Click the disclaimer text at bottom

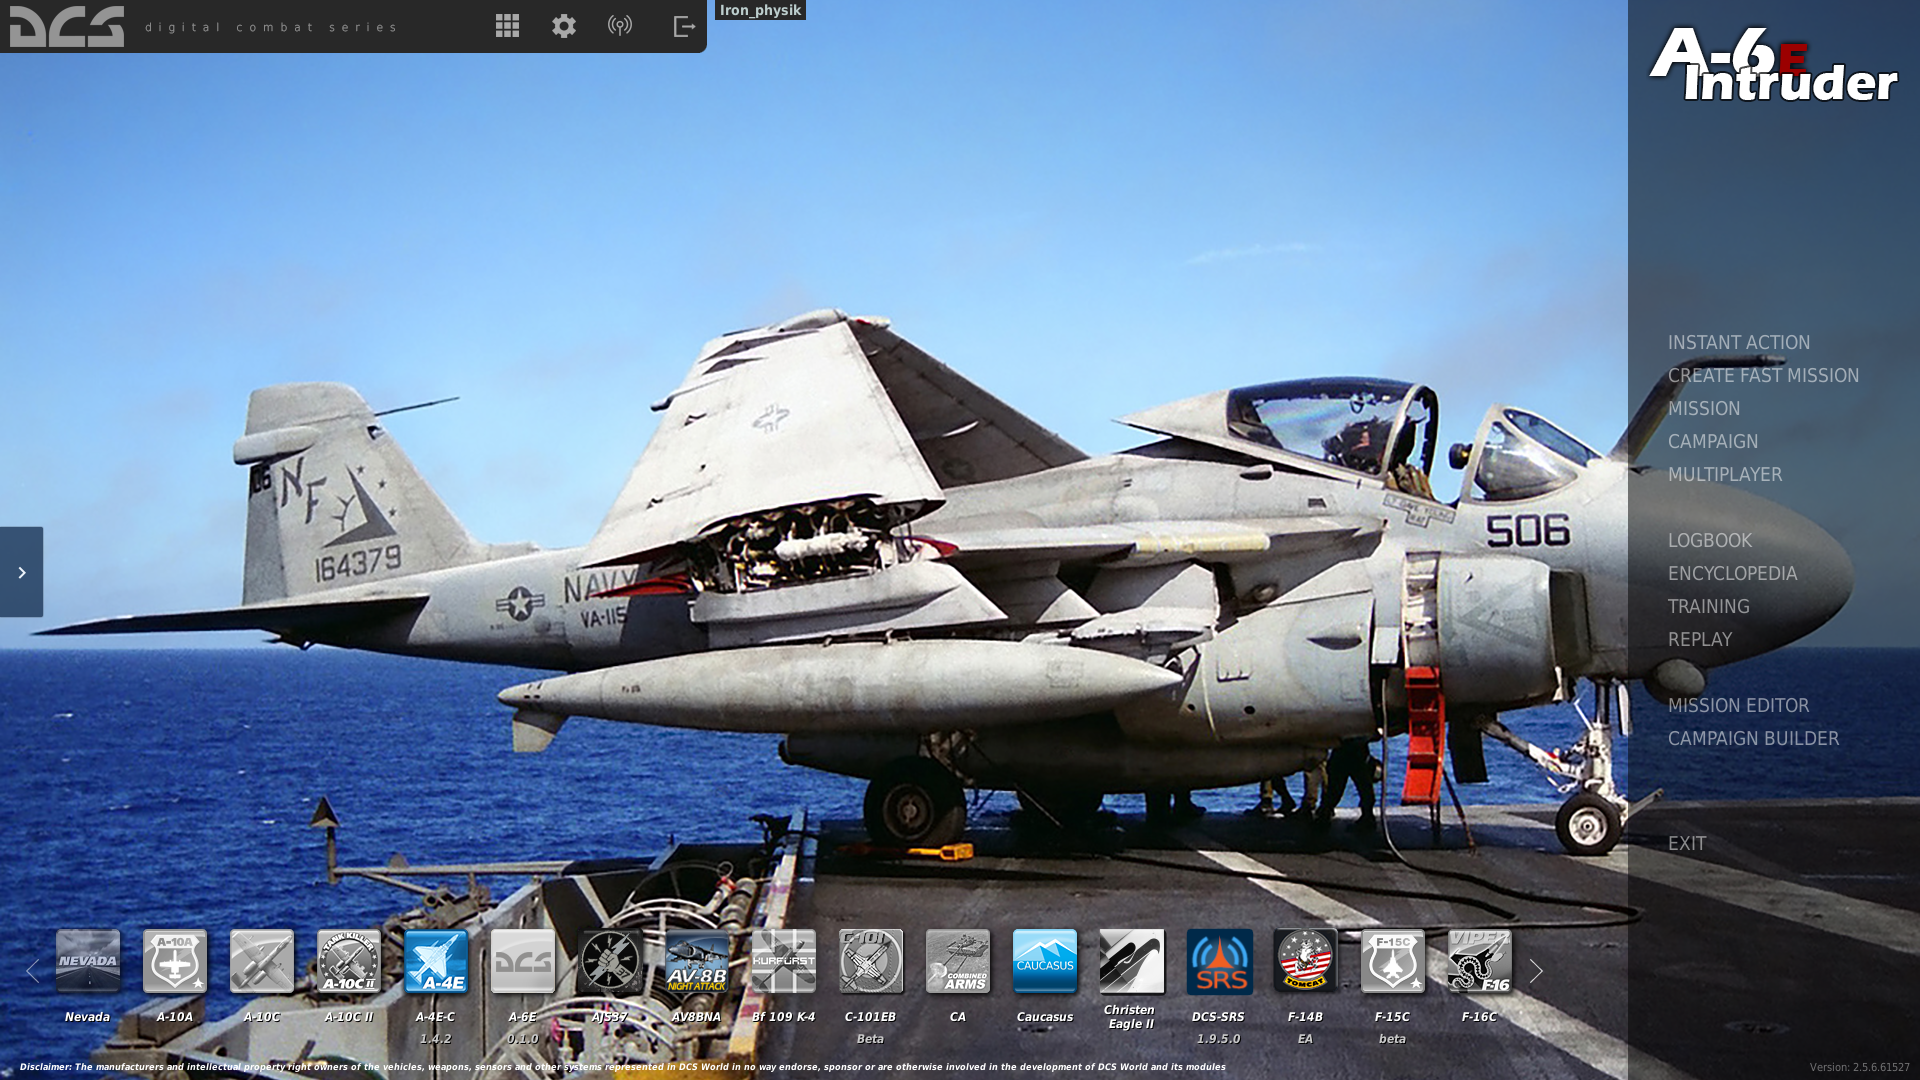pos(622,1067)
